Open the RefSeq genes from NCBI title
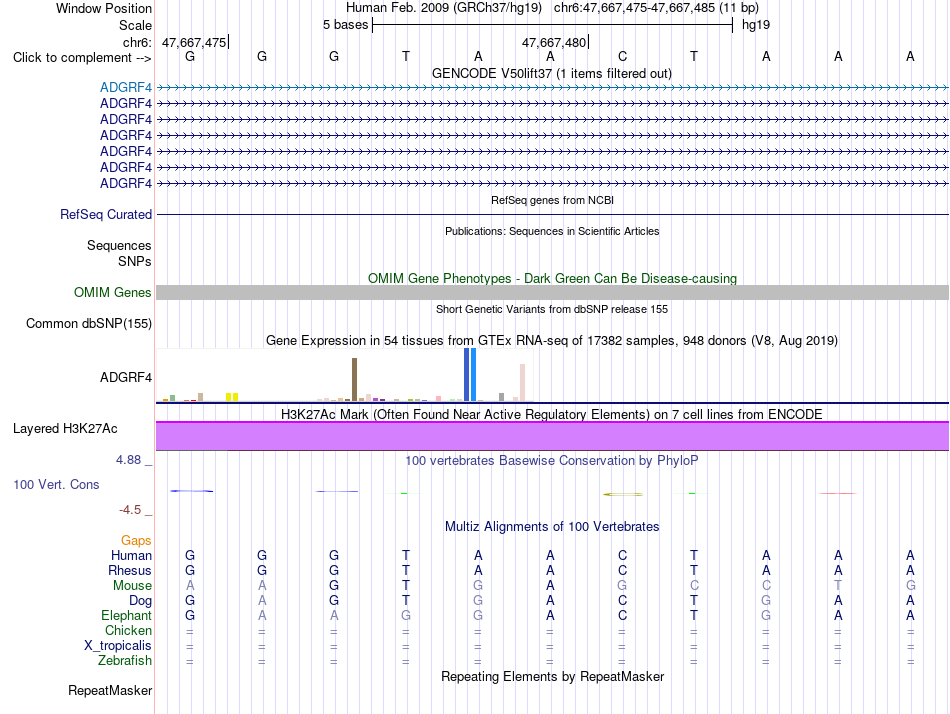 (553, 200)
